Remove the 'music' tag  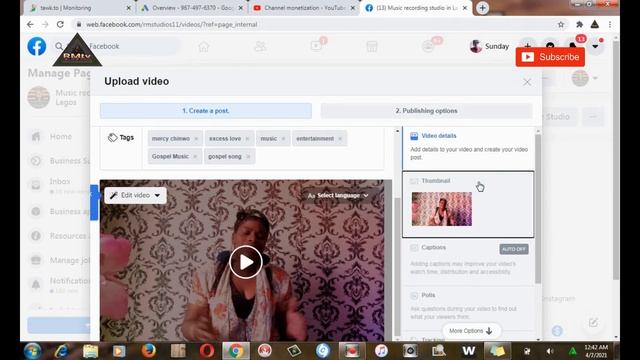click(283, 139)
